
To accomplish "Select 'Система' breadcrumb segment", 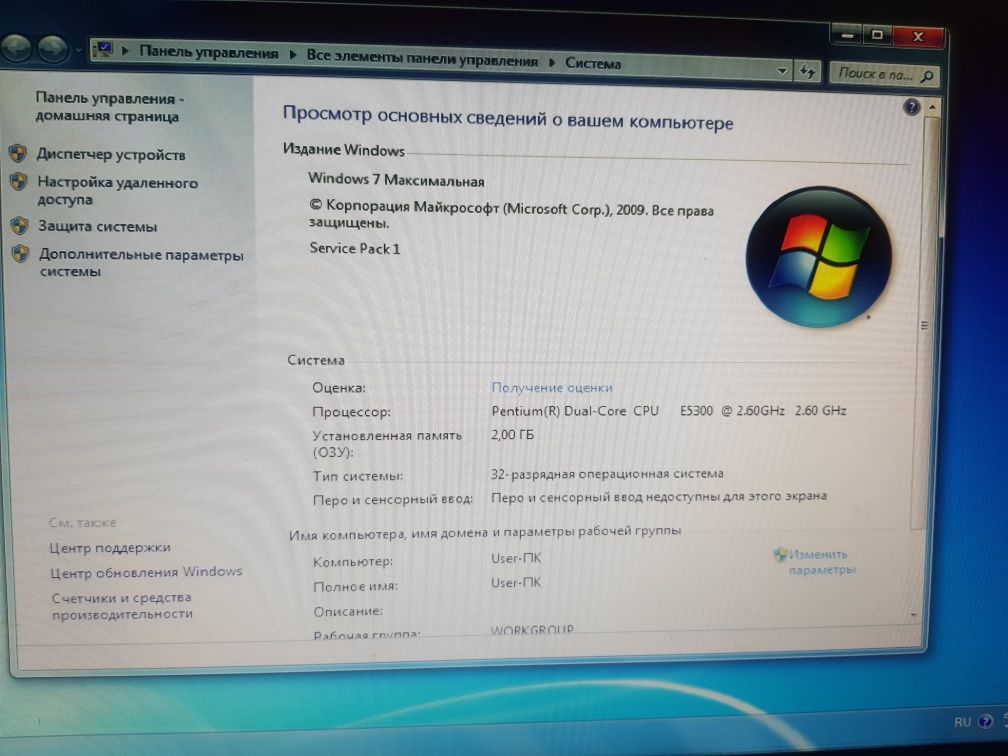I will (x=593, y=64).
